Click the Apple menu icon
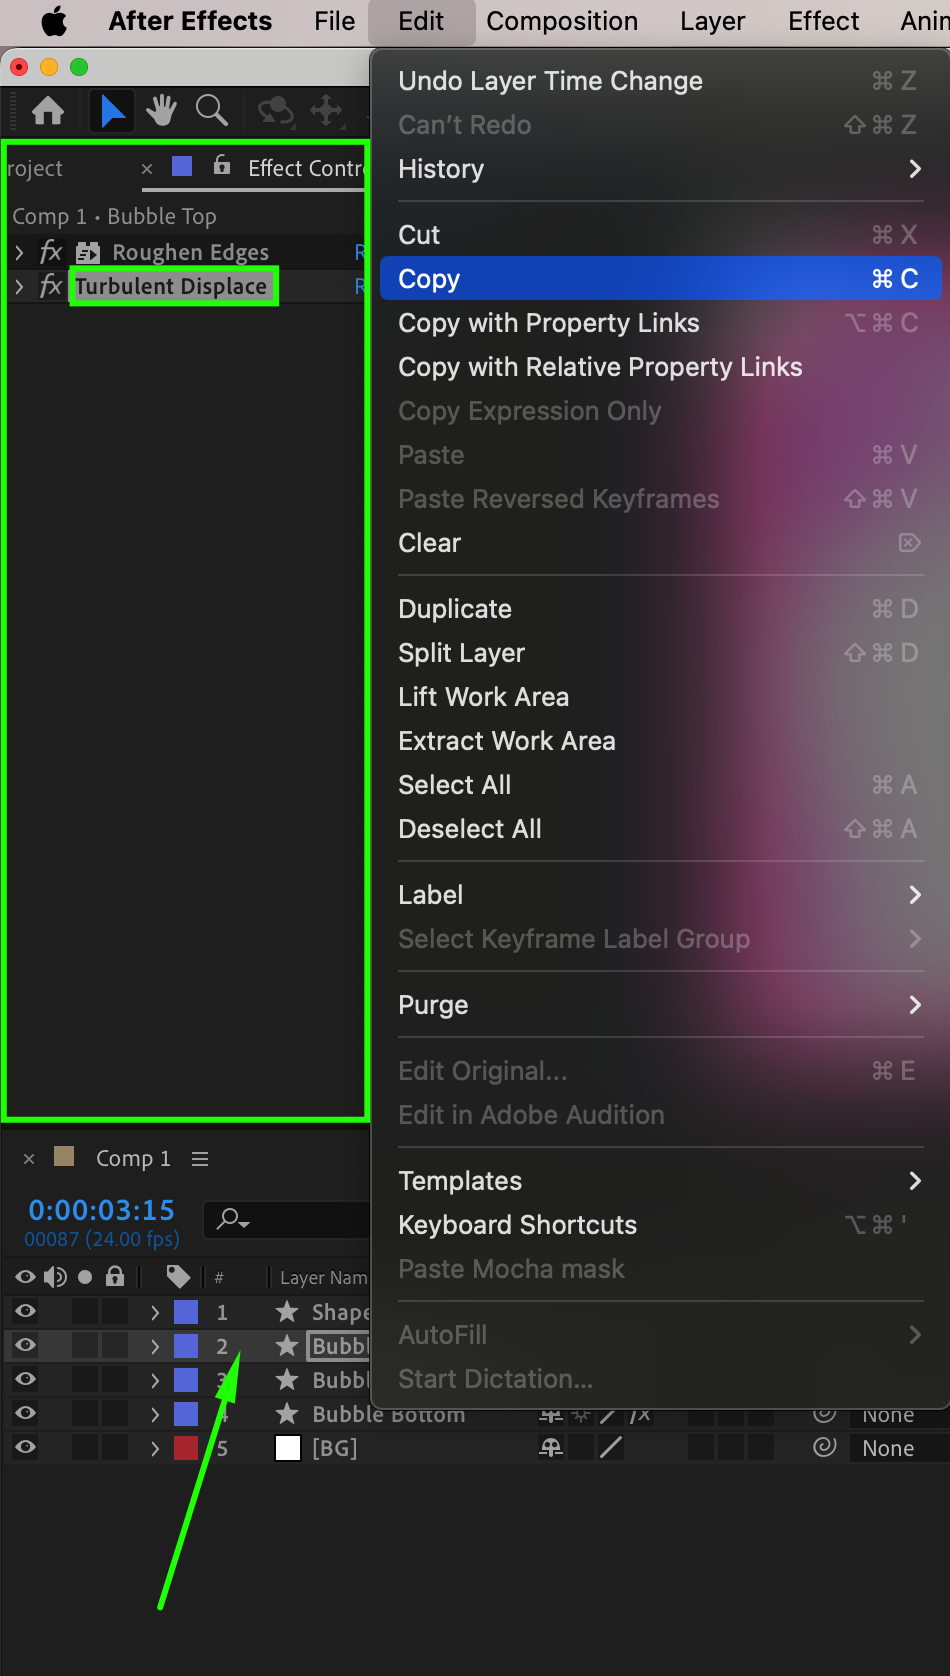 (x=54, y=21)
